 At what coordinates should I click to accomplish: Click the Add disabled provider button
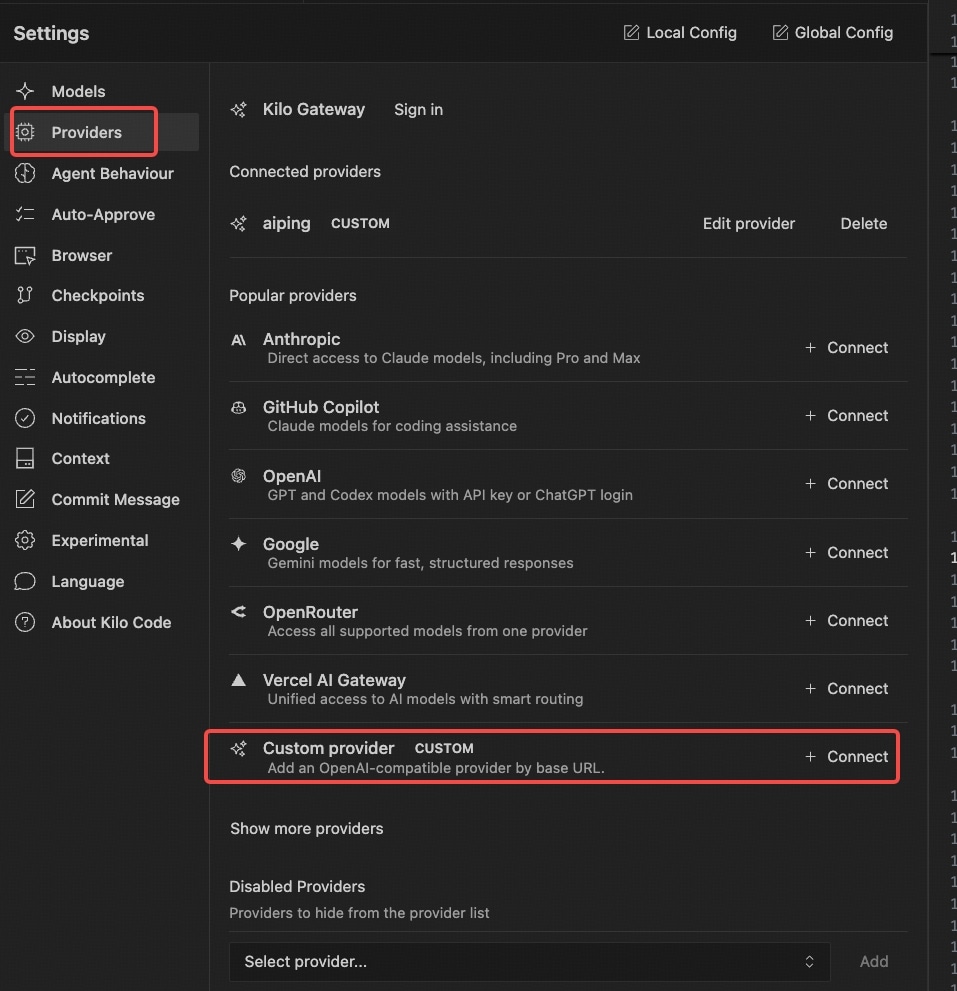tap(874, 961)
